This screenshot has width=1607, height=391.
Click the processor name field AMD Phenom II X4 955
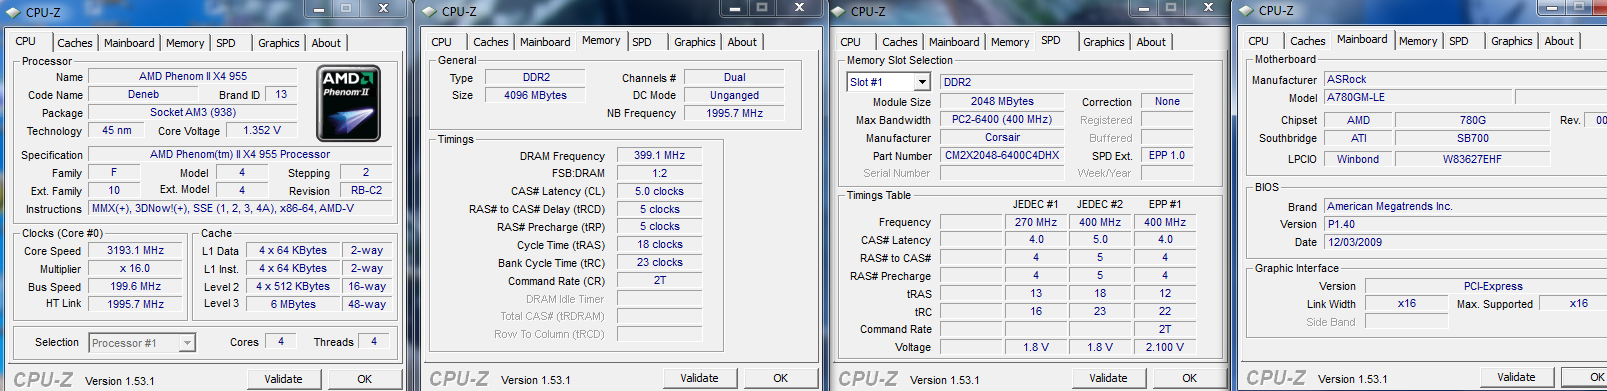[x=193, y=76]
